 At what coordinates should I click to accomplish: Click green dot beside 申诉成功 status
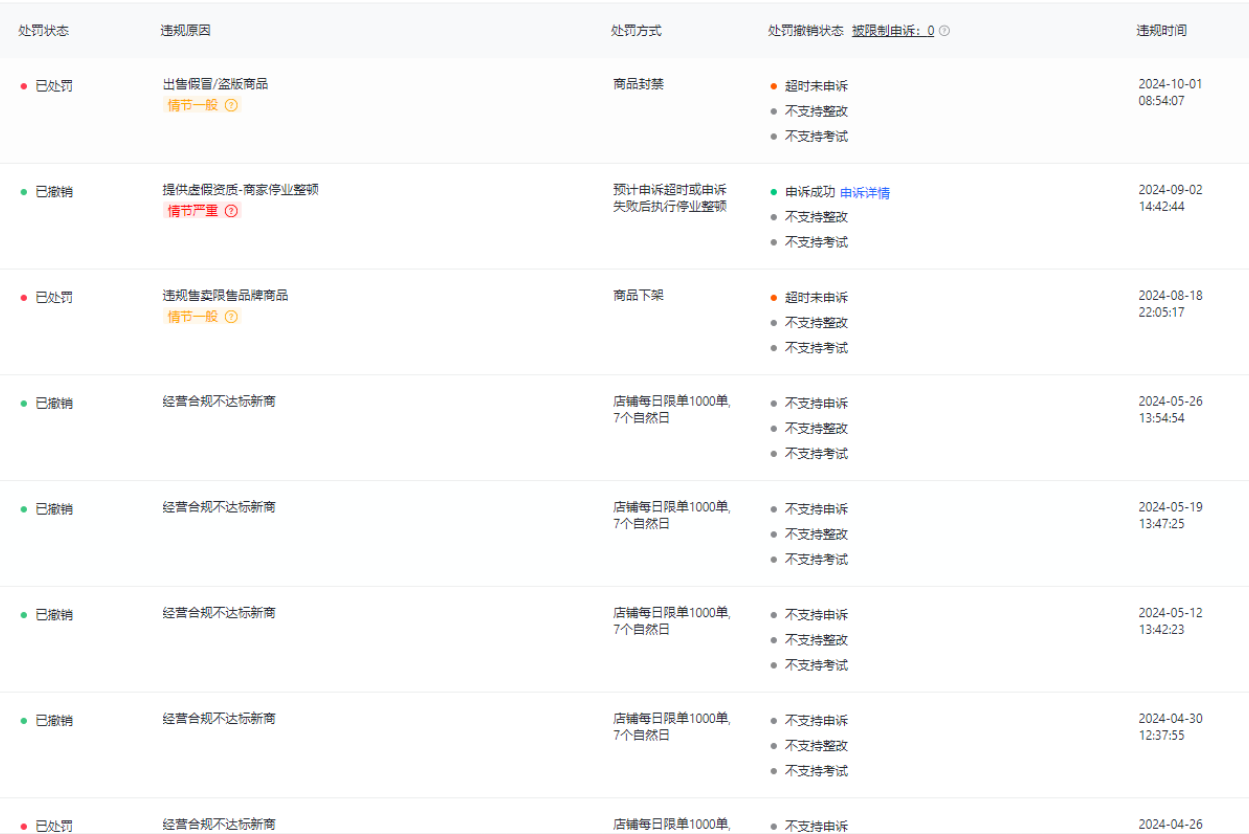(774, 192)
